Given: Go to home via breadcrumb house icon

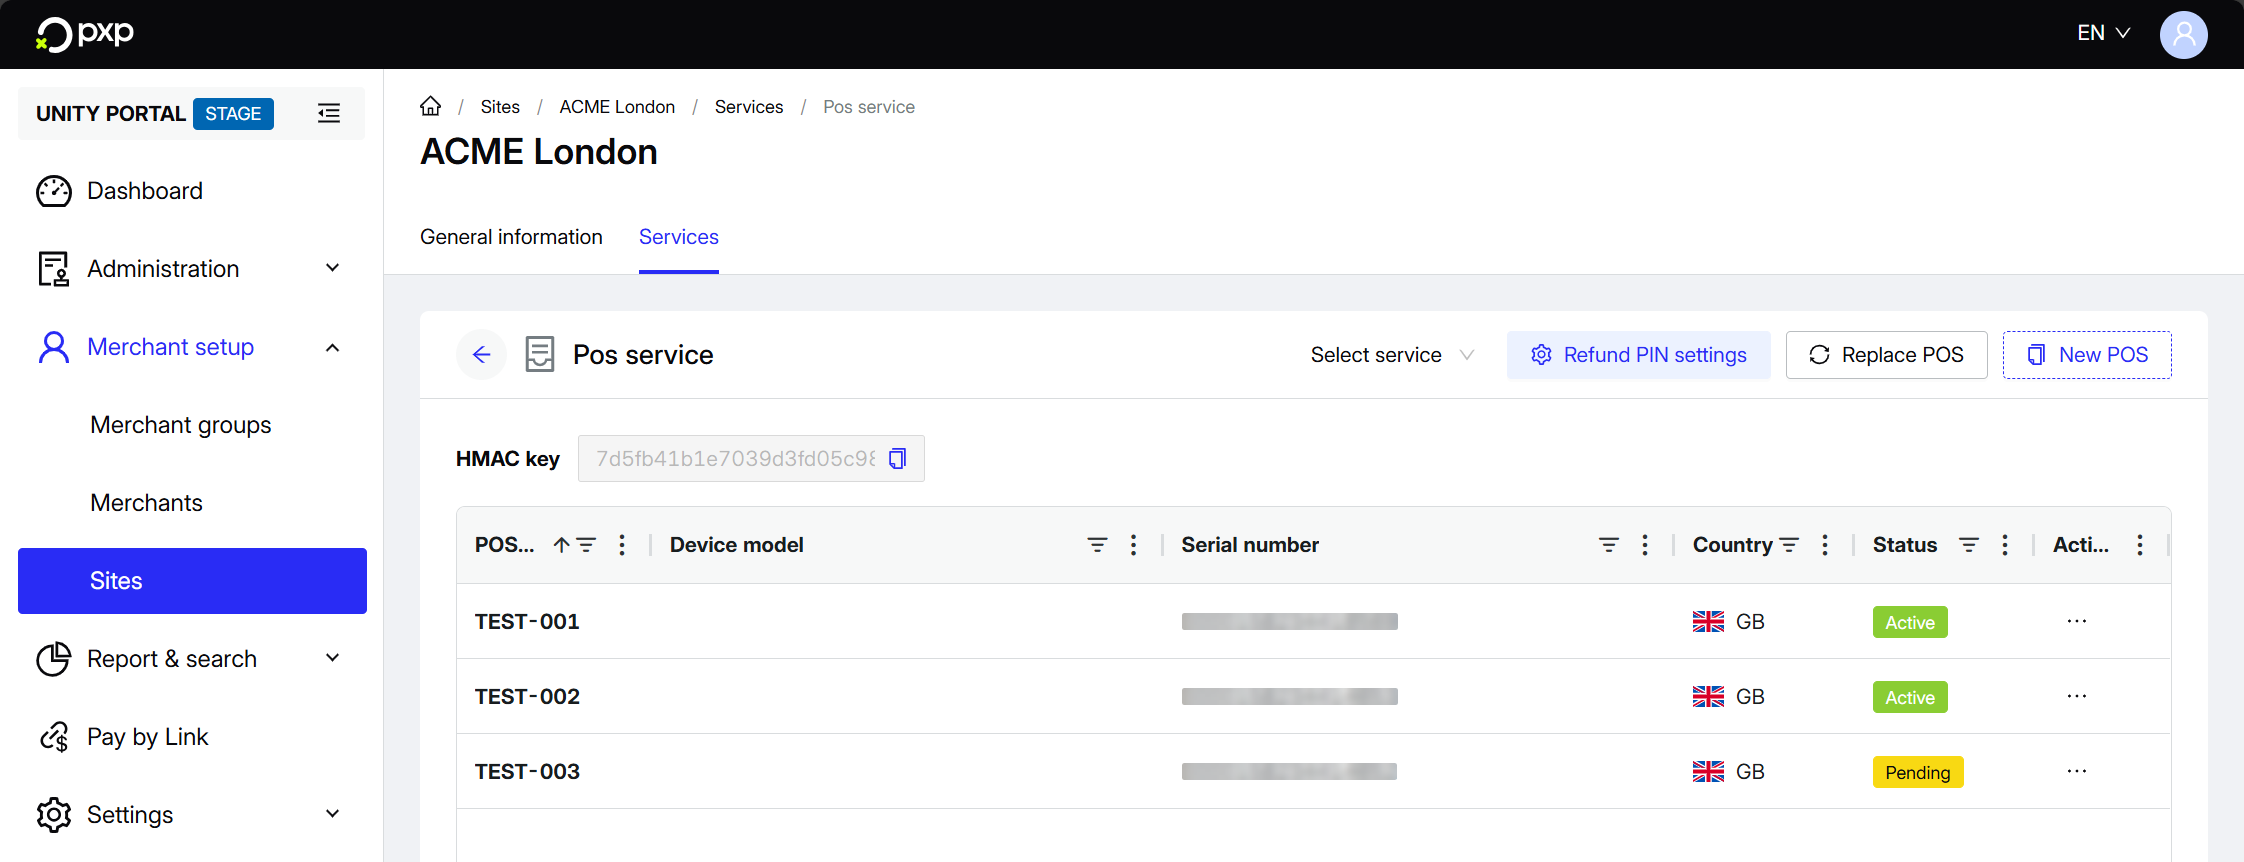Looking at the screenshot, I should click(x=430, y=106).
